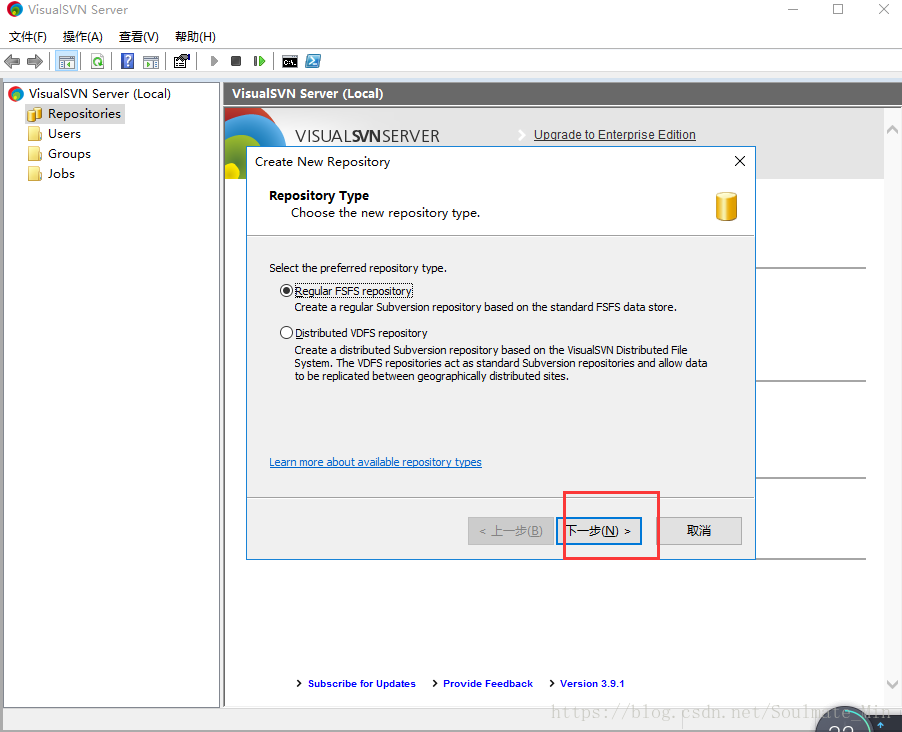Select Distributed VDFS repository radio button
This screenshot has height=732, width=902.
point(286,333)
